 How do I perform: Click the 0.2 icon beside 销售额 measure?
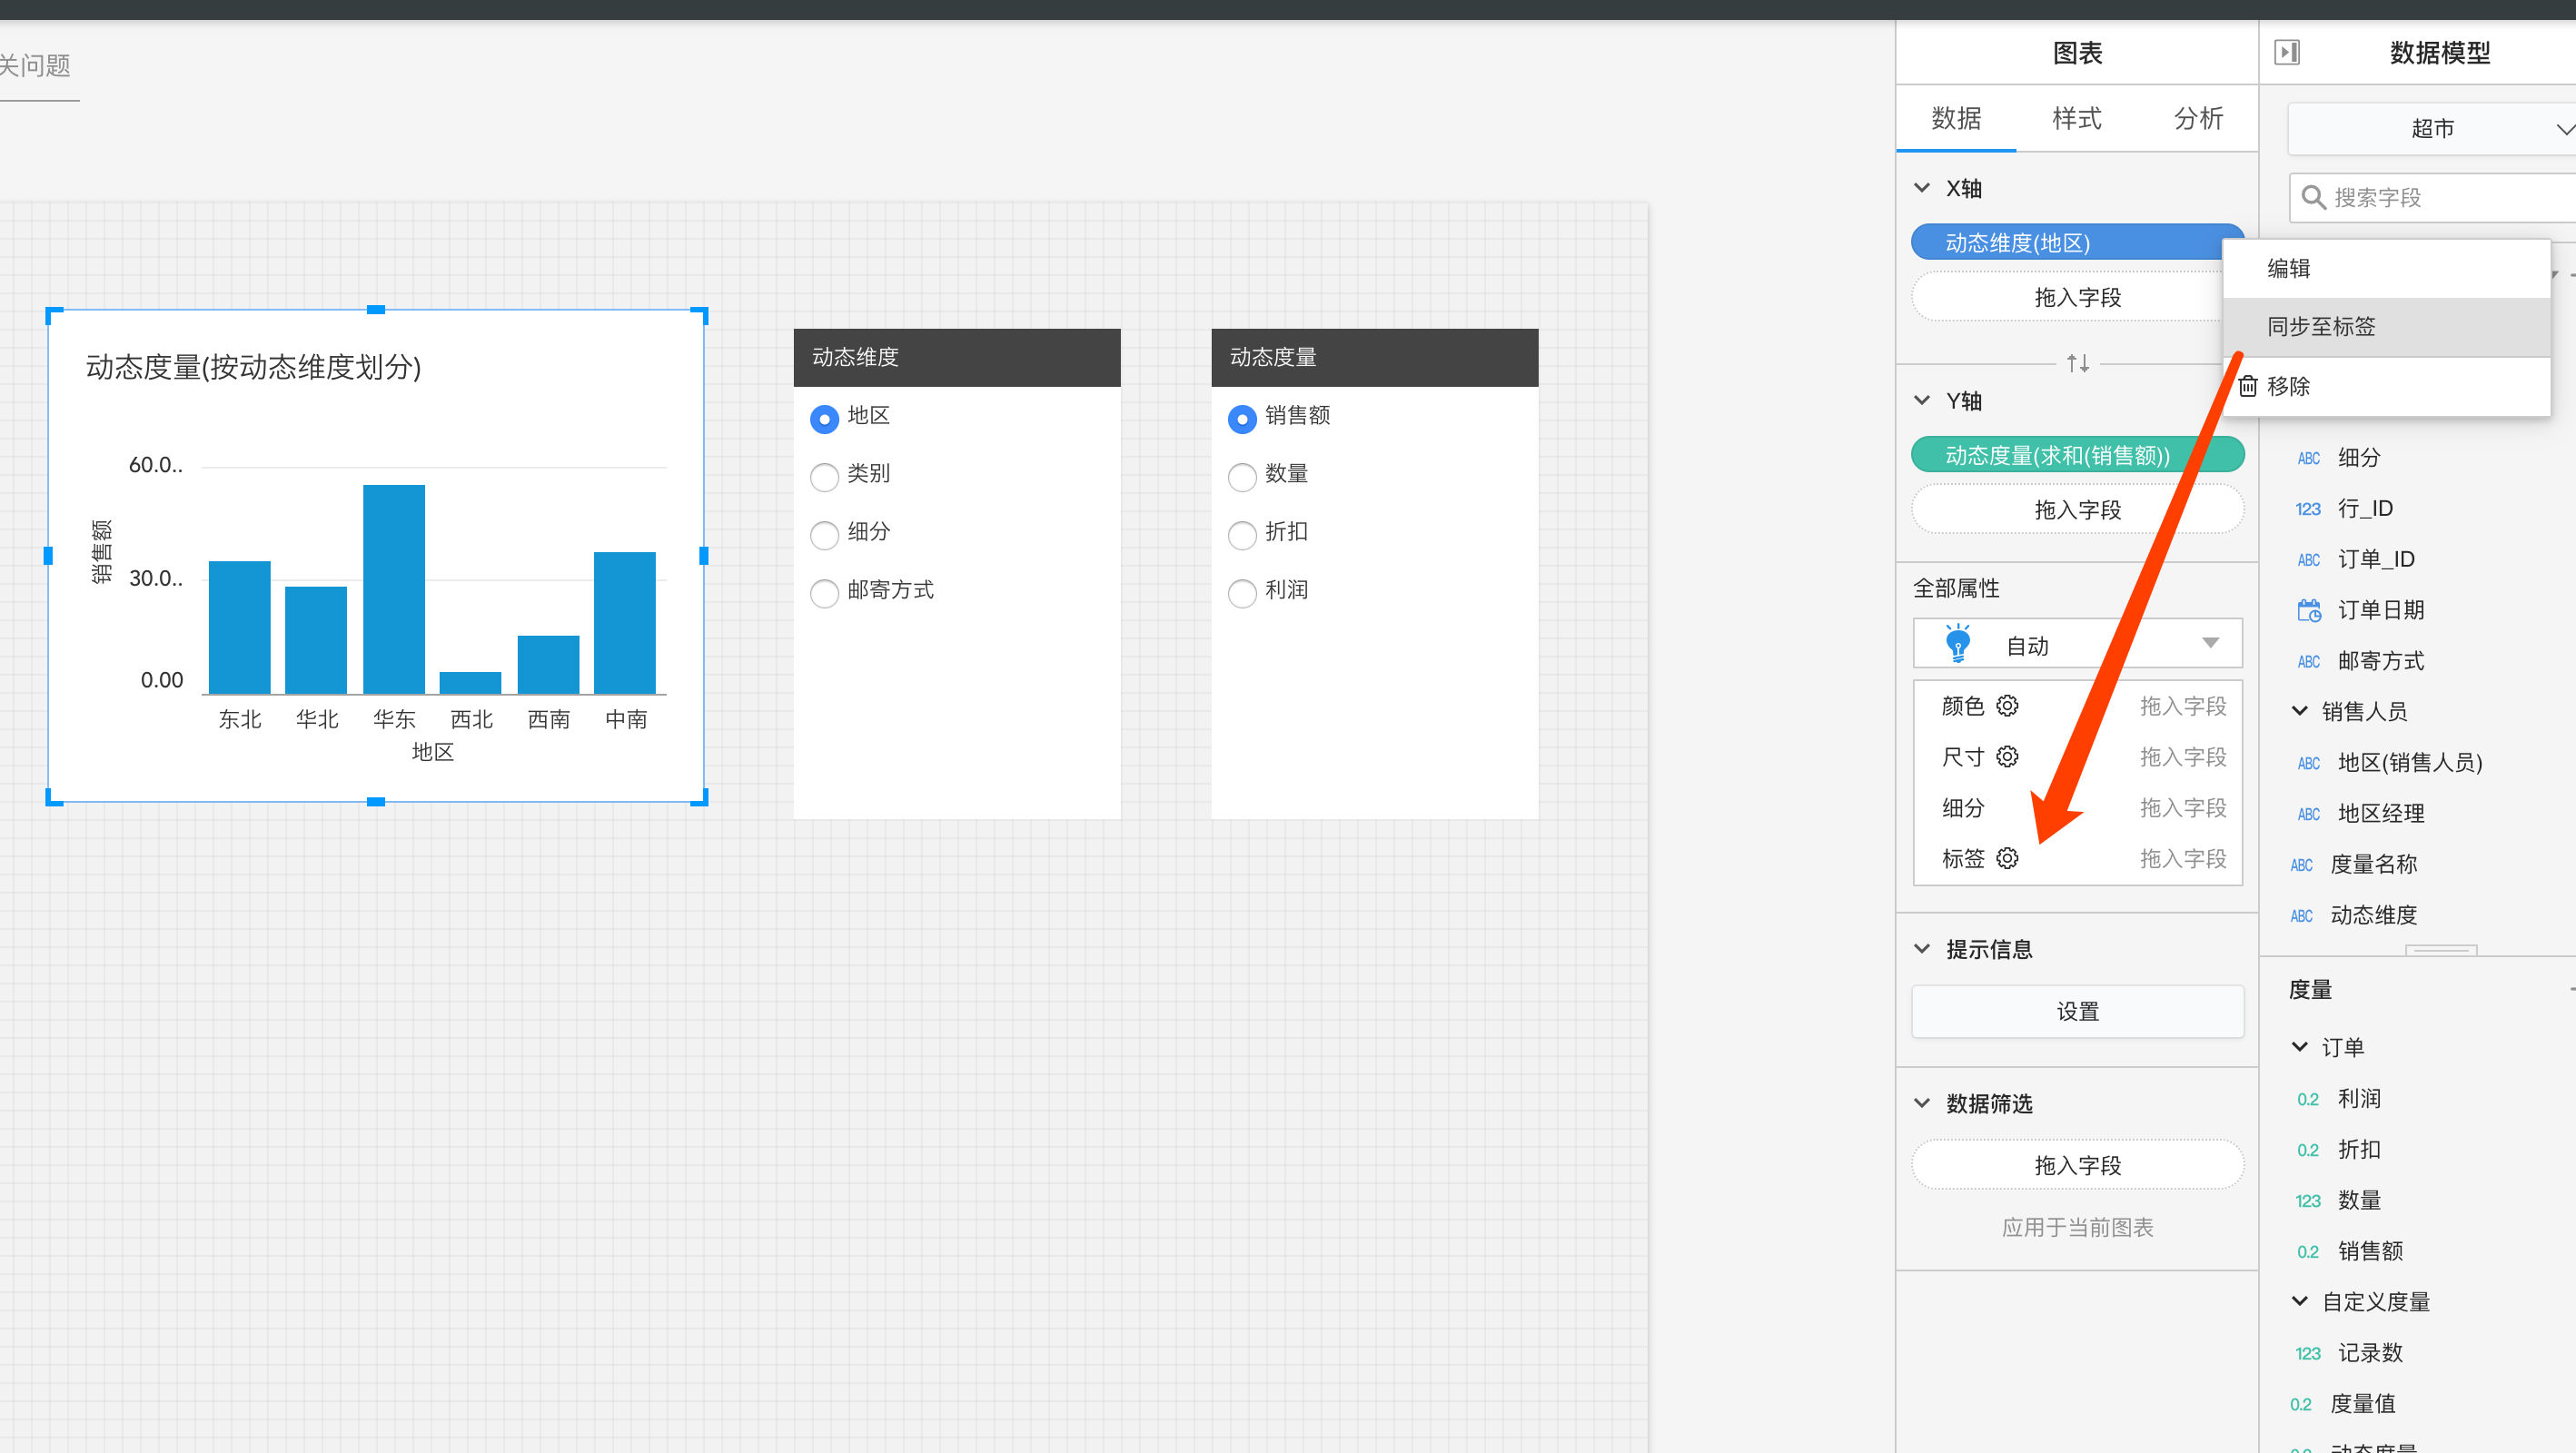tap(2308, 1251)
